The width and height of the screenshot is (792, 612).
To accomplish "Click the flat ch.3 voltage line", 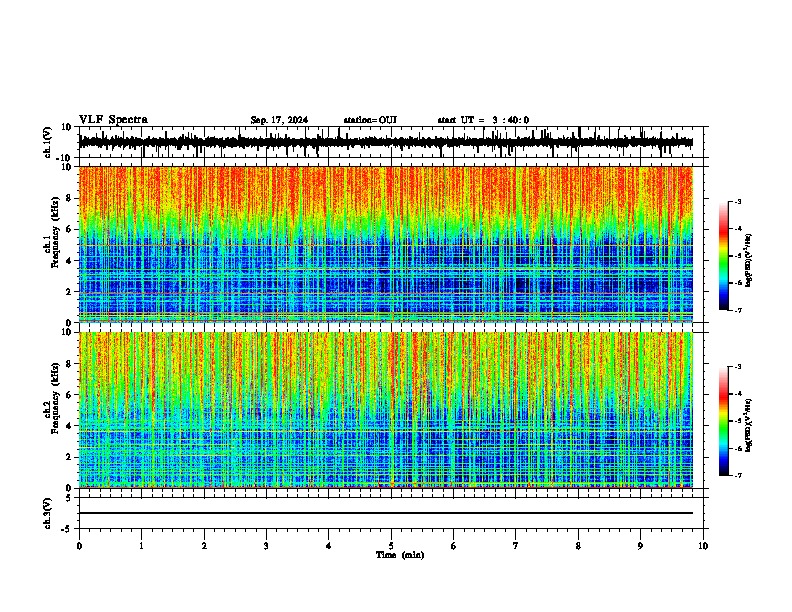I will point(386,513).
